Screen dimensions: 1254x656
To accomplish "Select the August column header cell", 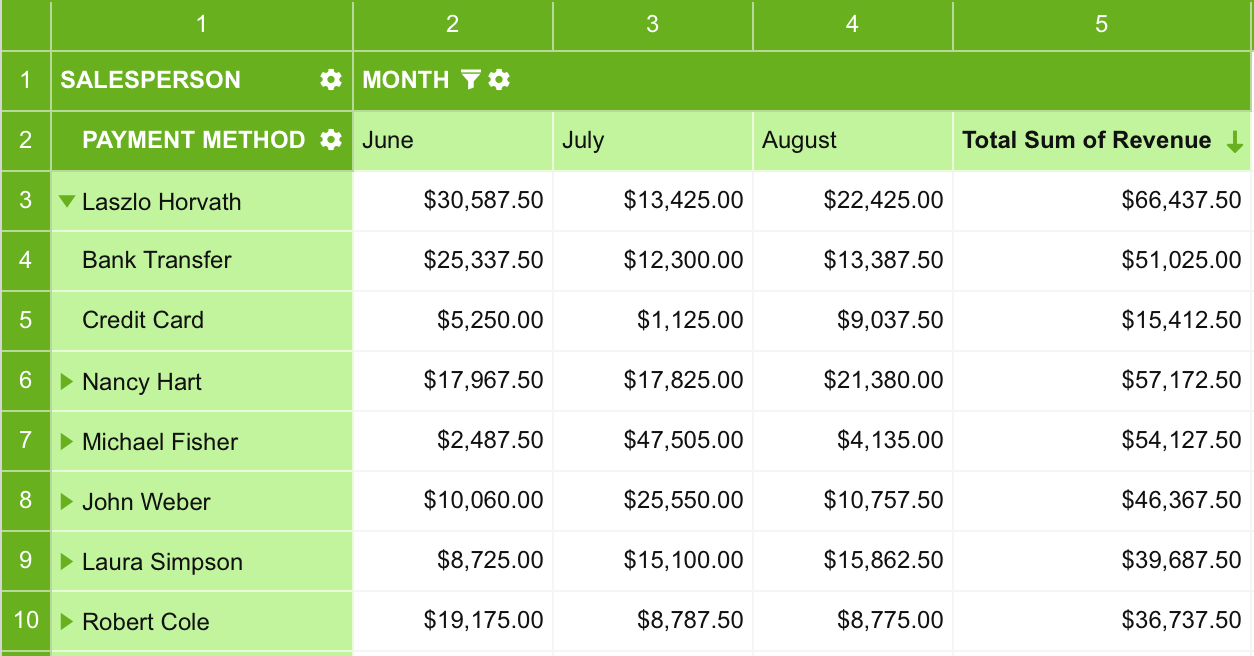I will coord(851,140).
